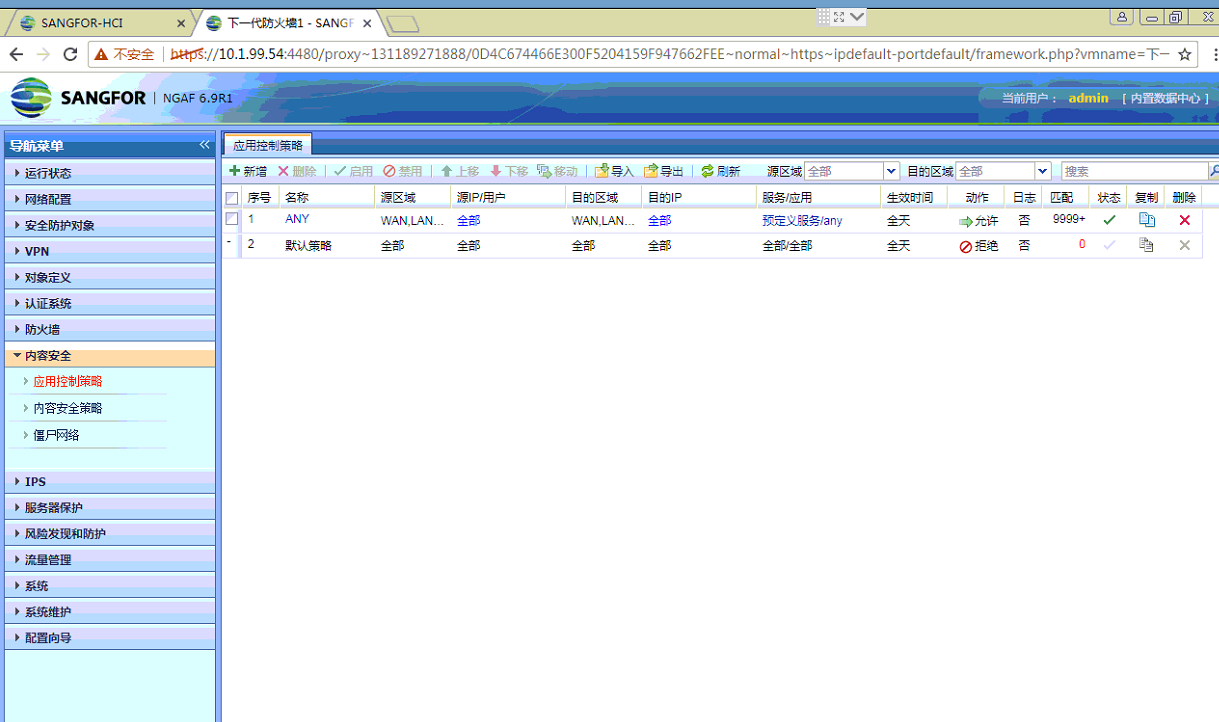Expand the 网络配置 menu
The image size is (1219, 722).
[110, 198]
